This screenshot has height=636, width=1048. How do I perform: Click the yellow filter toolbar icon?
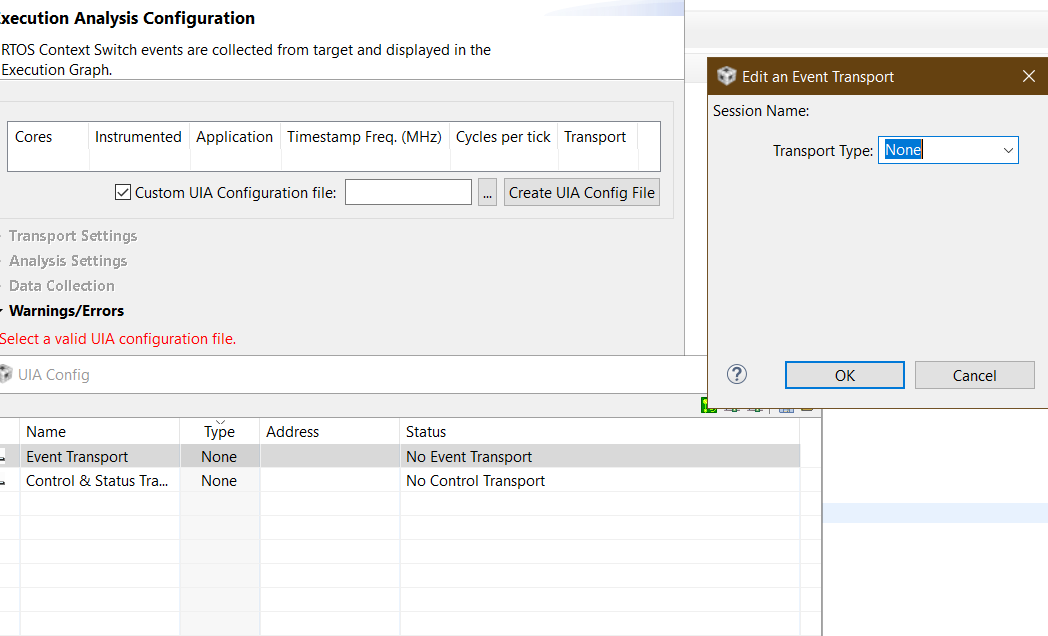pos(807,409)
